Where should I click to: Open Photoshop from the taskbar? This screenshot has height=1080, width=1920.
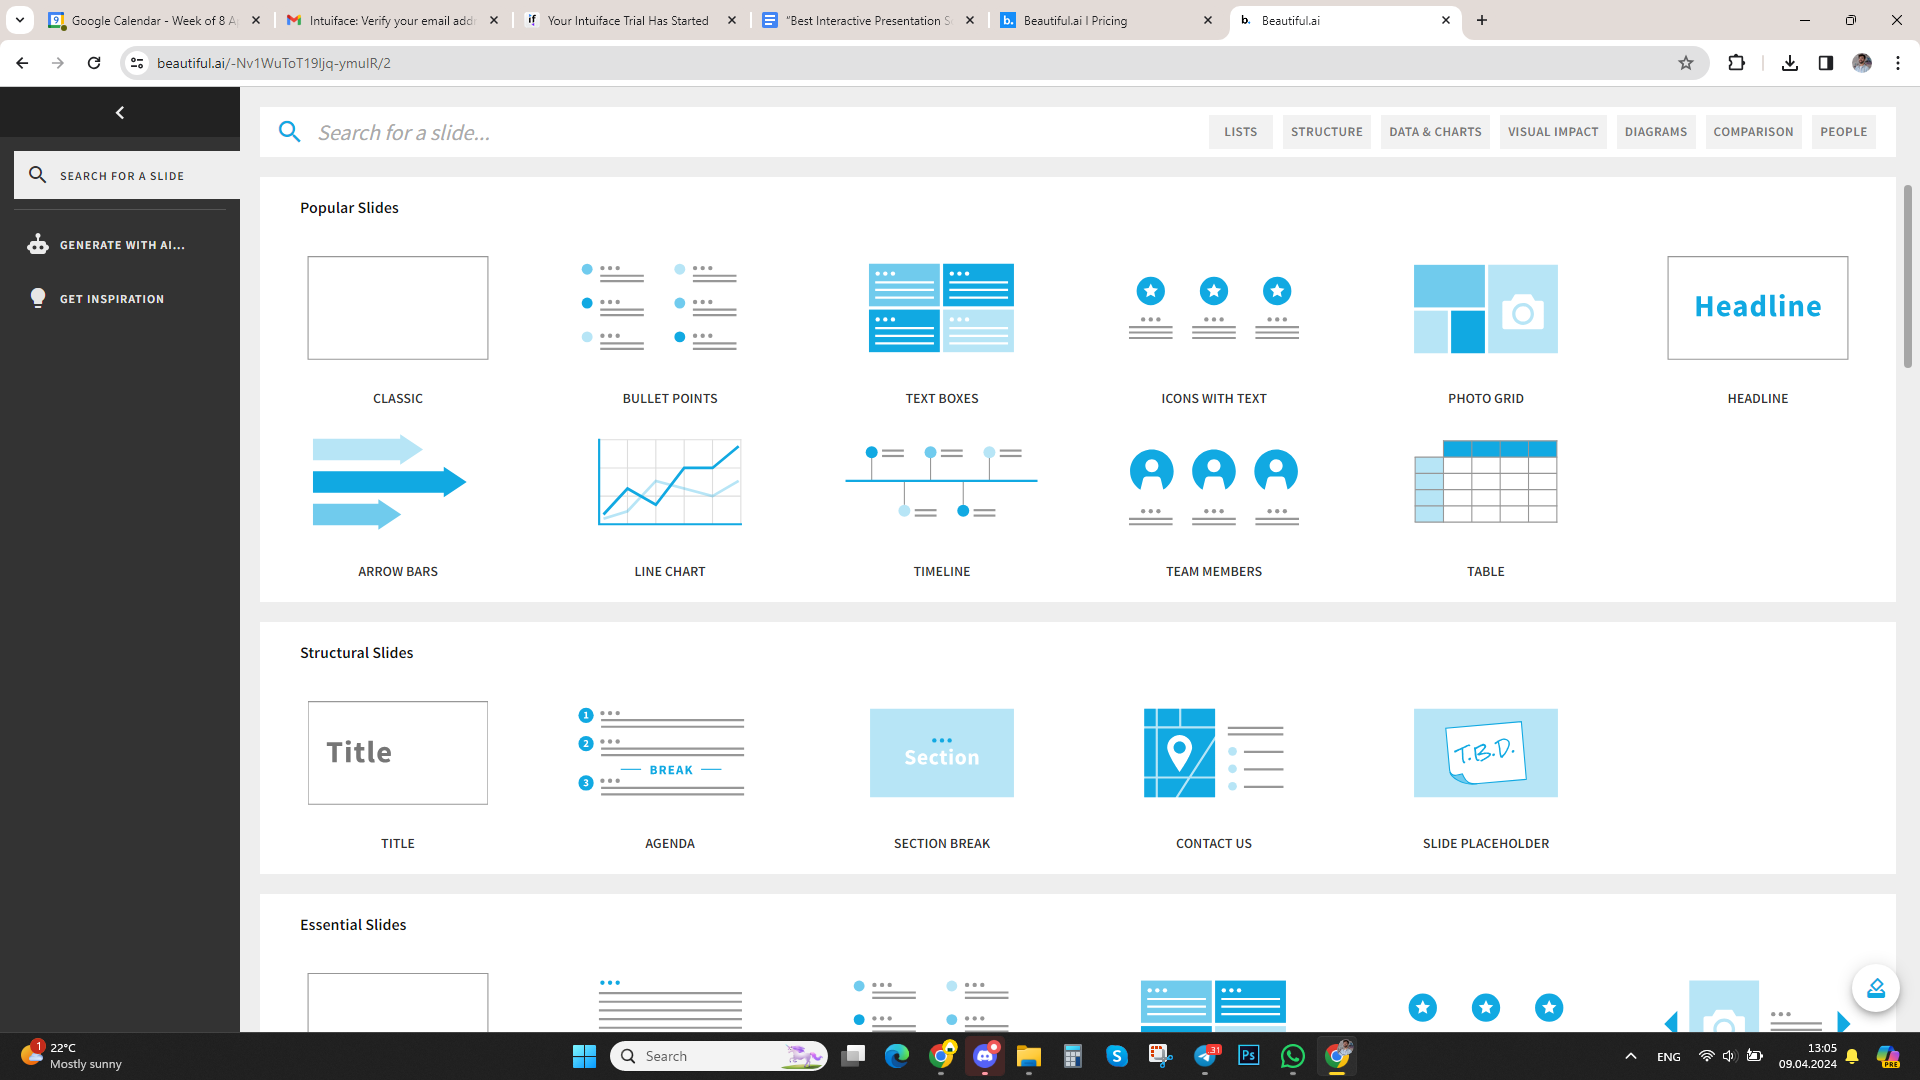[x=1248, y=1056]
